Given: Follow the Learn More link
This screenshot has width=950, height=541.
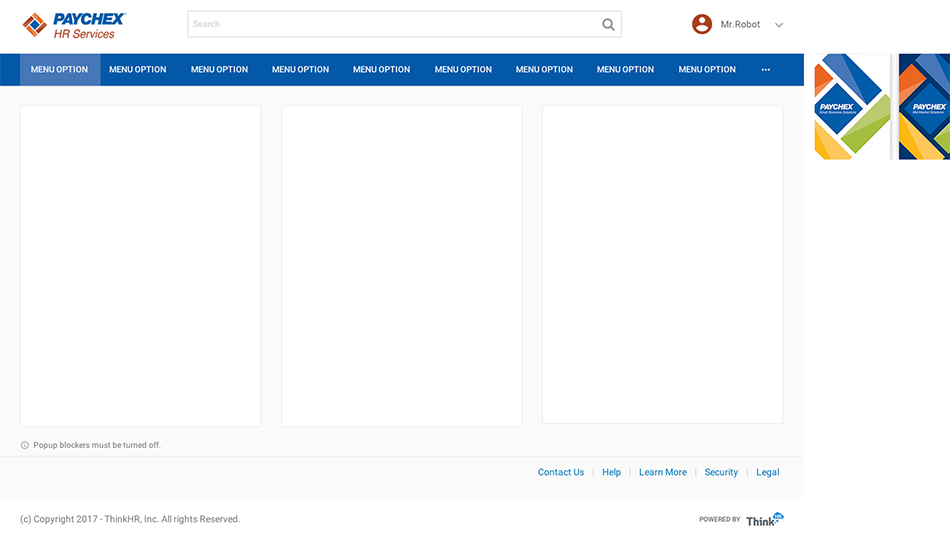Looking at the screenshot, I should [663, 472].
